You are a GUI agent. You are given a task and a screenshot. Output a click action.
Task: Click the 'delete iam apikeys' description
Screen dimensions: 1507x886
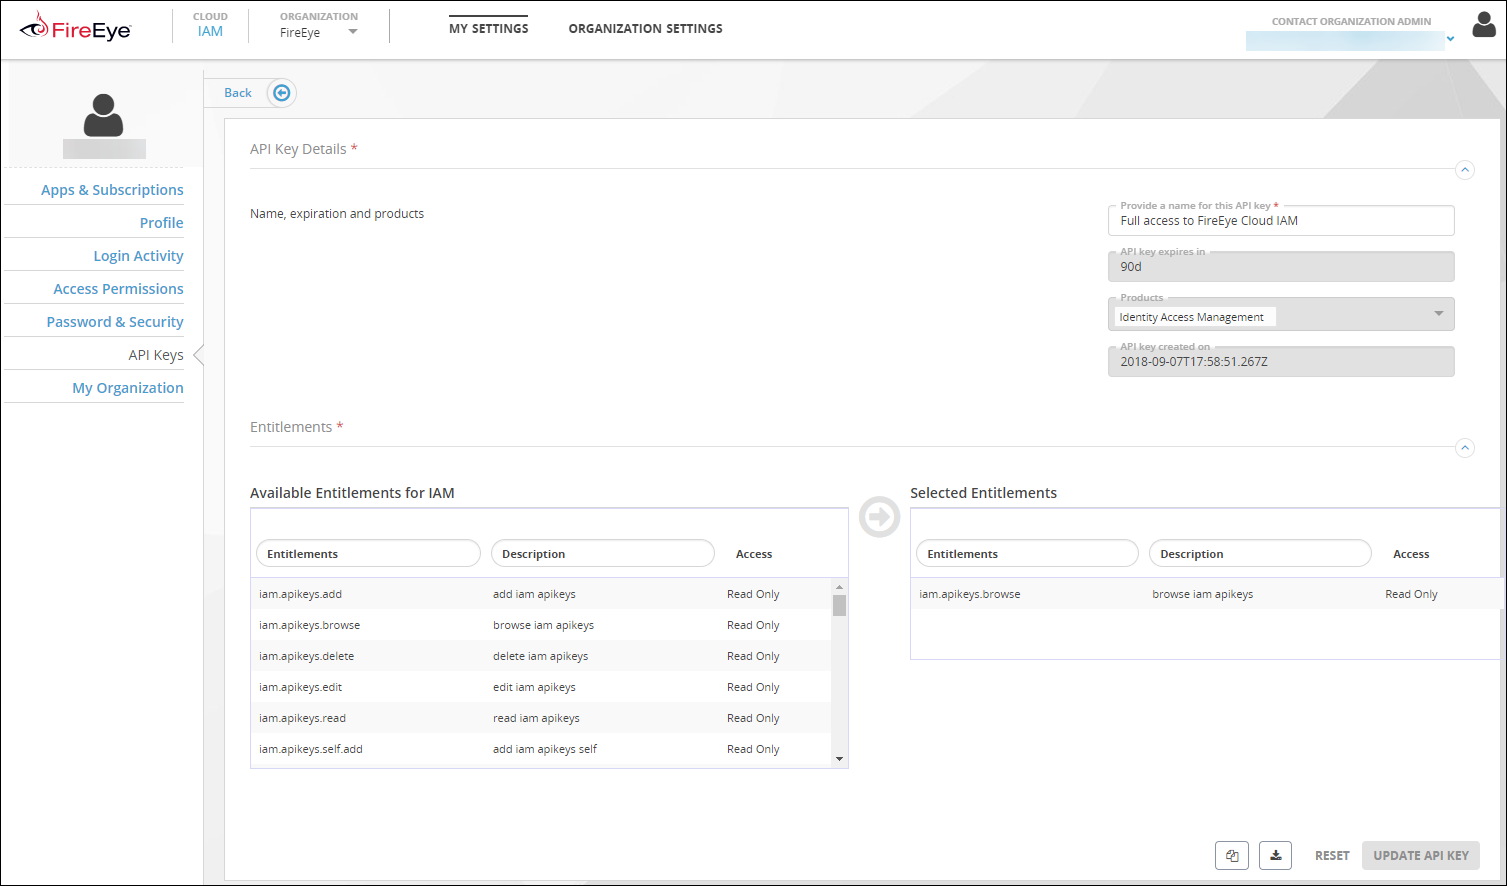click(541, 656)
